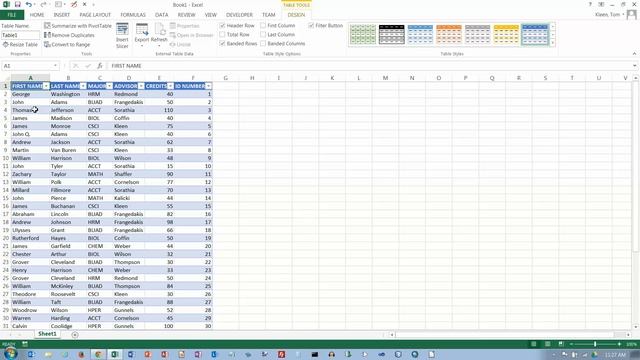This screenshot has height=360, width=640.
Task: Toggle the Filter Button checkbox
Action: coord(311,25)
